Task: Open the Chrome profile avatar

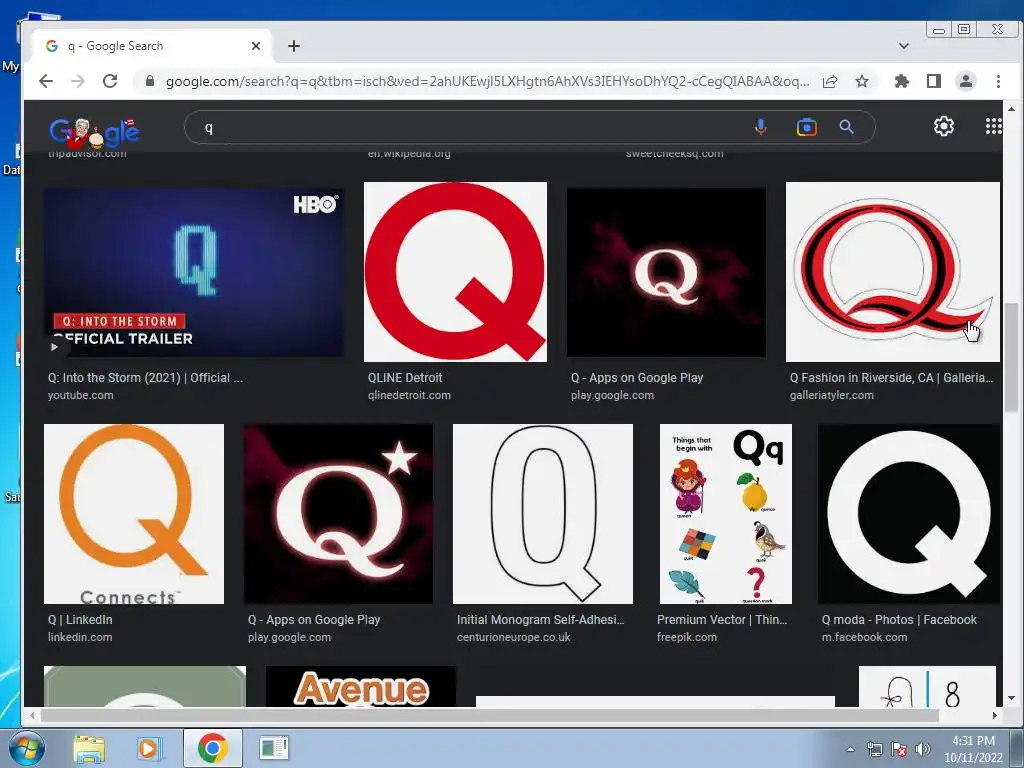Action: pyautogui.click(x=966, y=81)
